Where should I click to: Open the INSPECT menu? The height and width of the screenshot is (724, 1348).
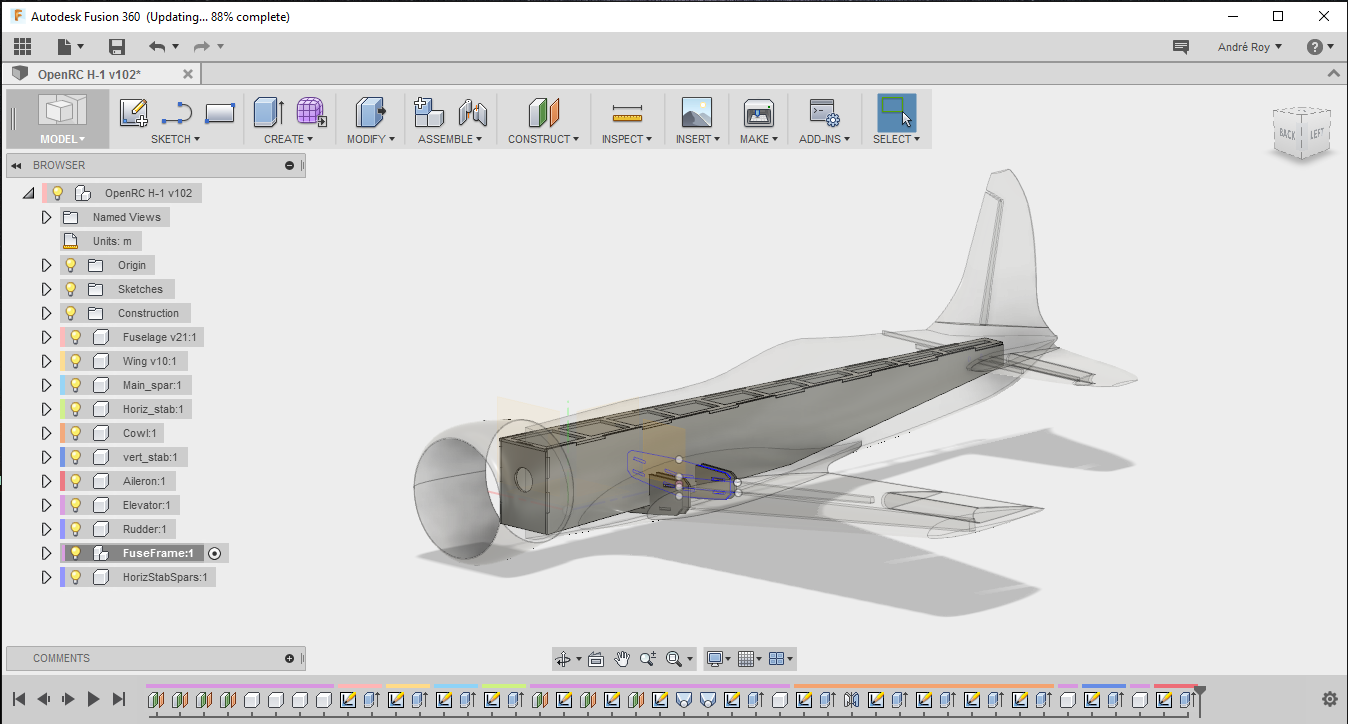(x=626, y=139)
